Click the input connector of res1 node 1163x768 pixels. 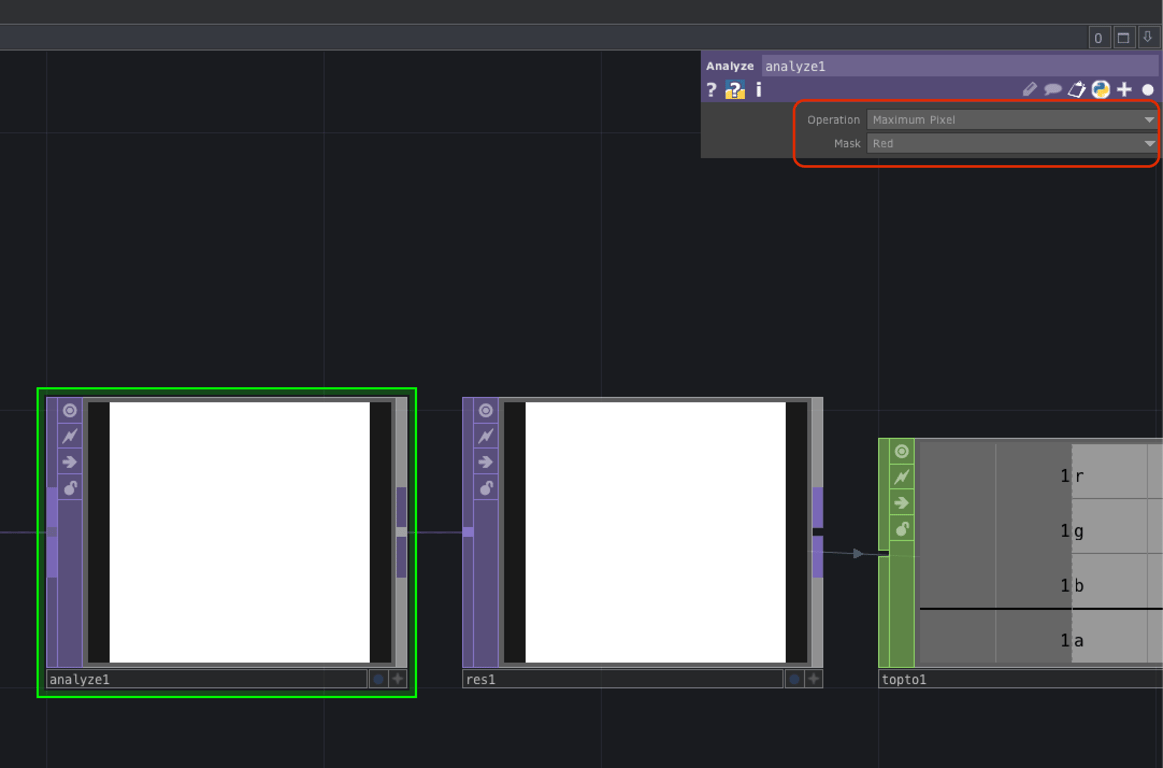pos(468,532)
